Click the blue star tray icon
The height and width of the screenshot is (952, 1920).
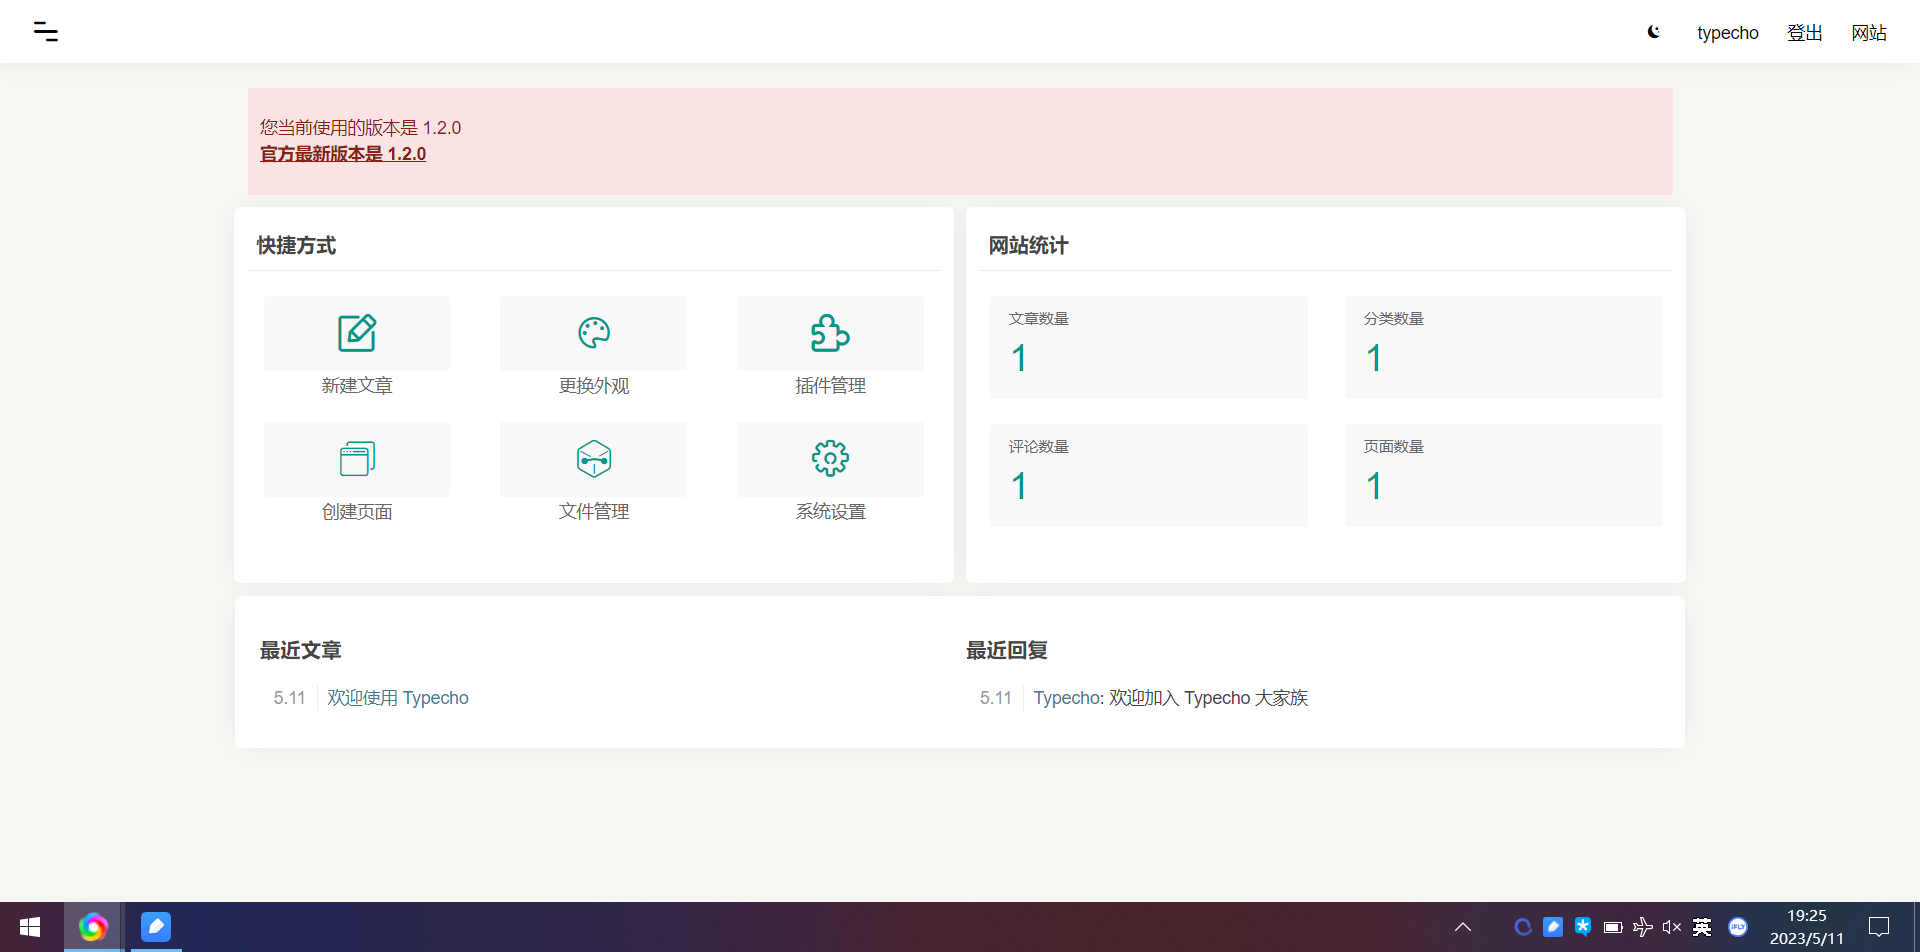tap(1582, 927)
